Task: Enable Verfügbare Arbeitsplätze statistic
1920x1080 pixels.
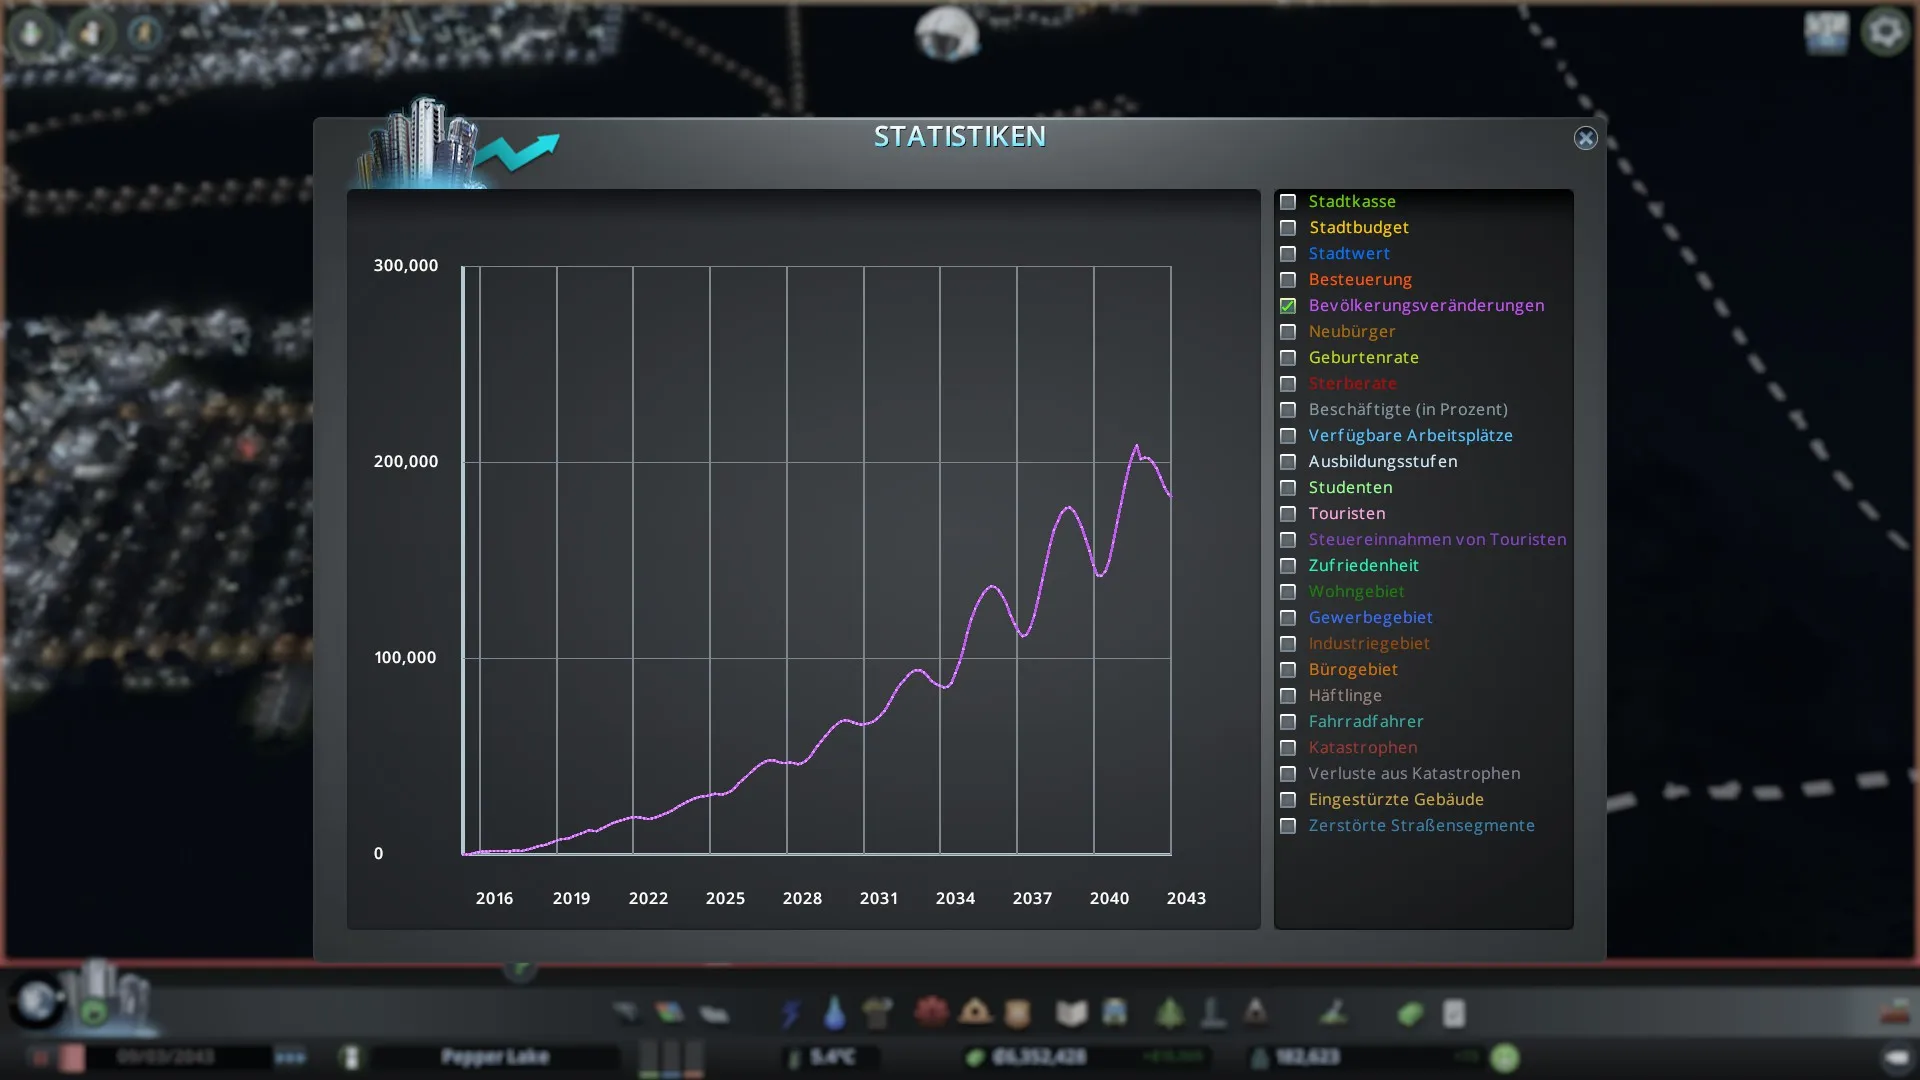Action: [x=1288, y=436]
